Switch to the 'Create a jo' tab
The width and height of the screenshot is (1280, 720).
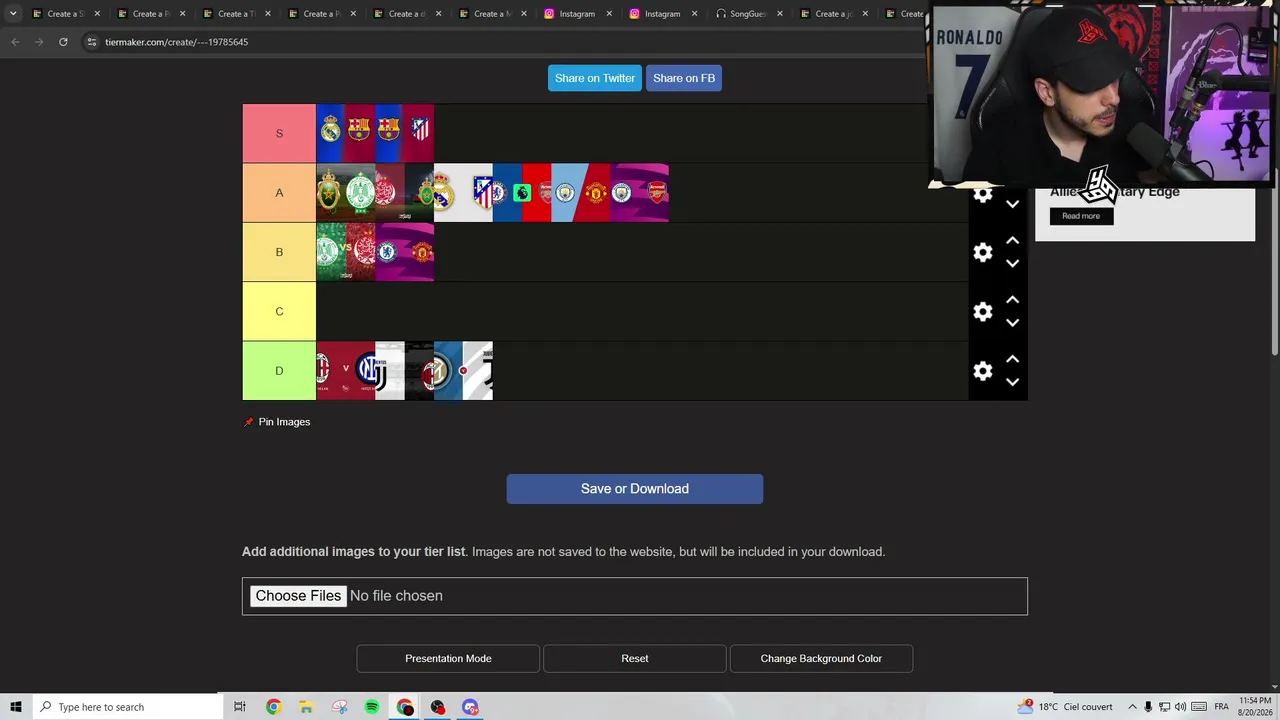click(x=832, y=14)
